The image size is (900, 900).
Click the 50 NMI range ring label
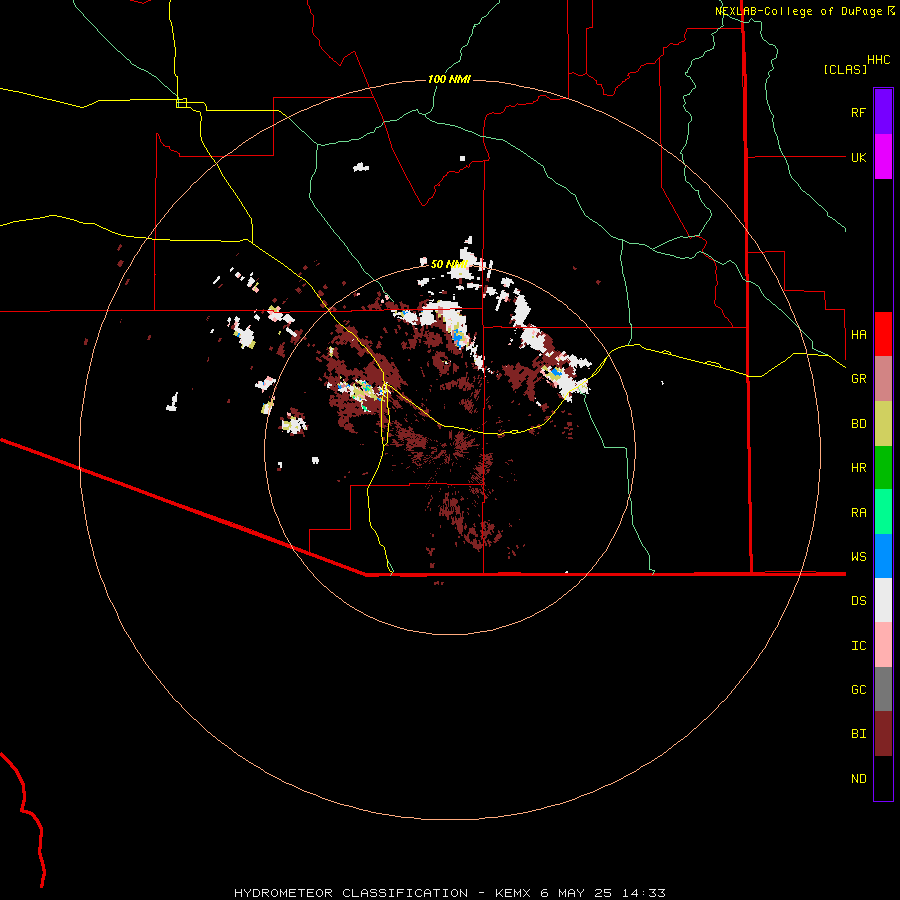point(449,264)
